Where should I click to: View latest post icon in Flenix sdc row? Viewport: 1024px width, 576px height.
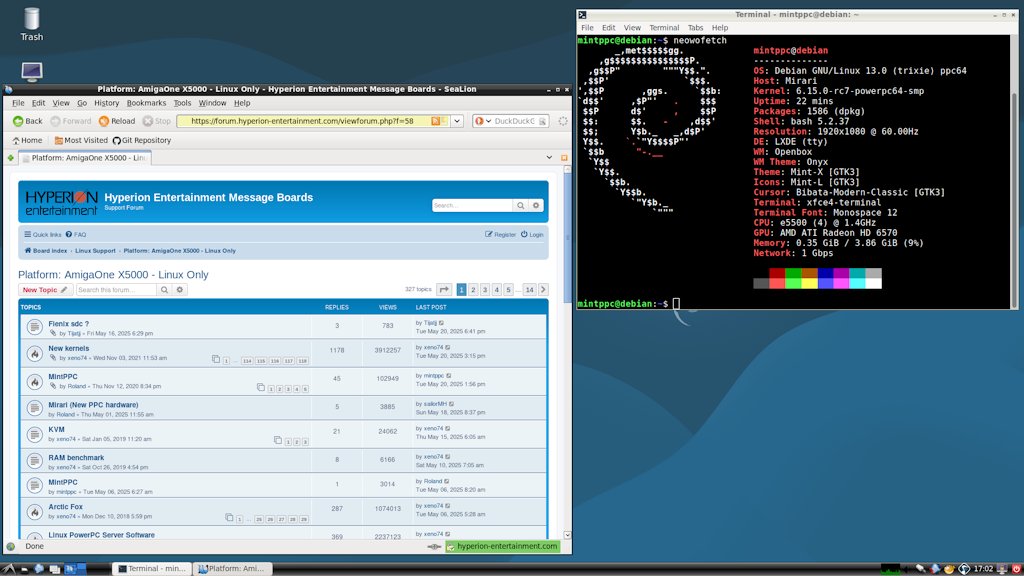coord(442,323)
